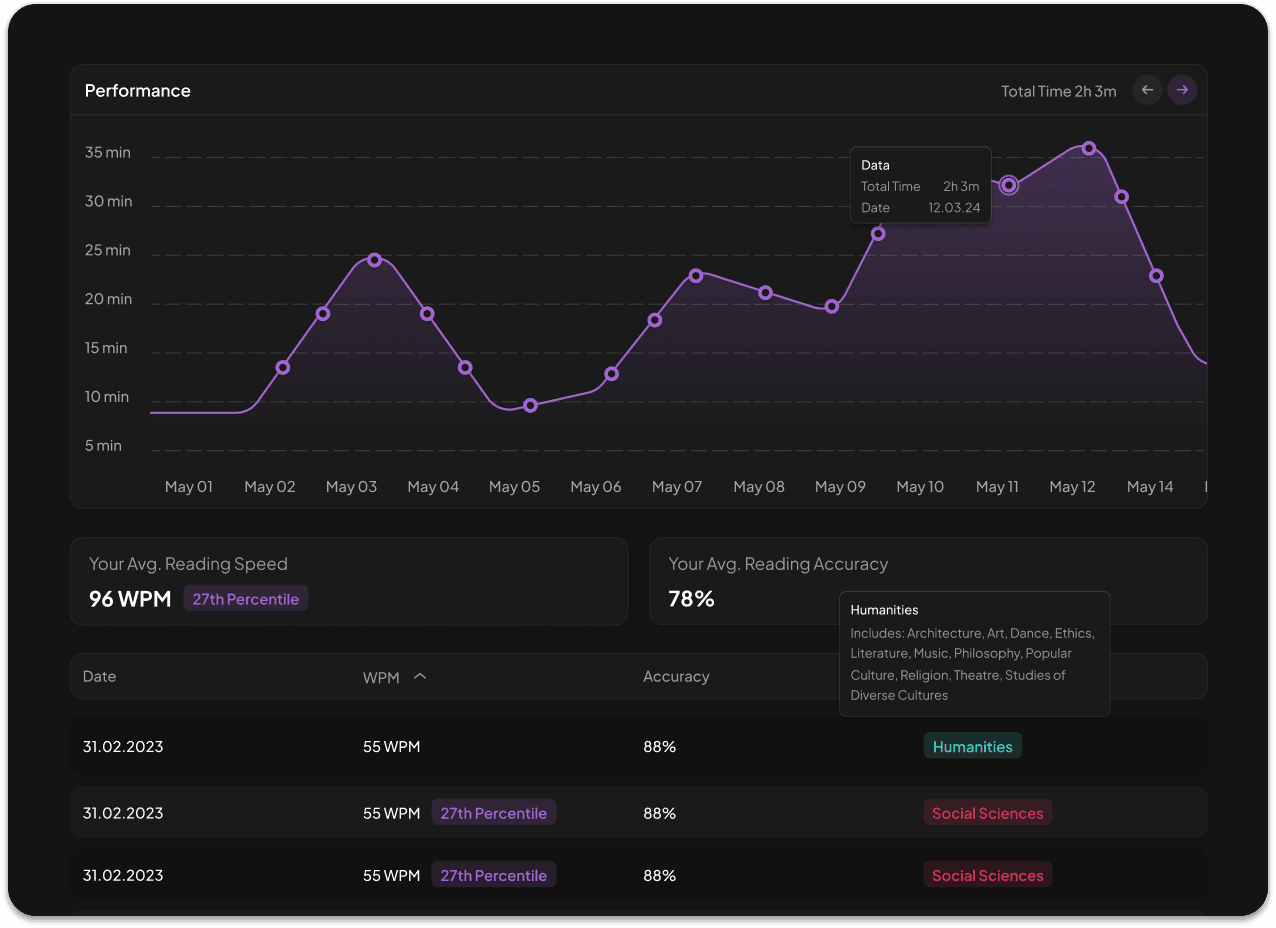Click the 78% average accuracy value
Screen dimensions: 1276x928
pos(691,599)
